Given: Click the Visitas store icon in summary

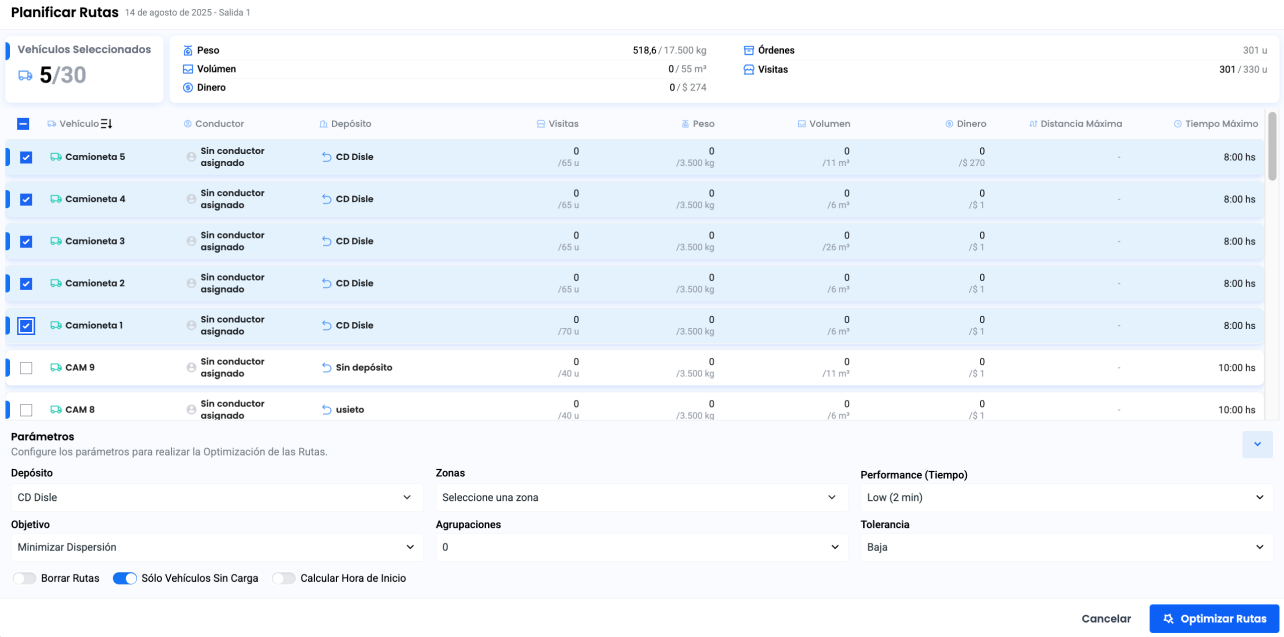Looking at the screenshot, I should pyautogui.click(x=749, y=70).
